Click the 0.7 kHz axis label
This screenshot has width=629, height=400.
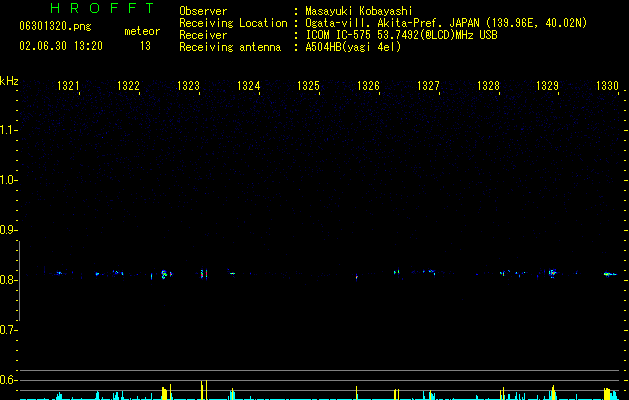(x=7, y=330)
